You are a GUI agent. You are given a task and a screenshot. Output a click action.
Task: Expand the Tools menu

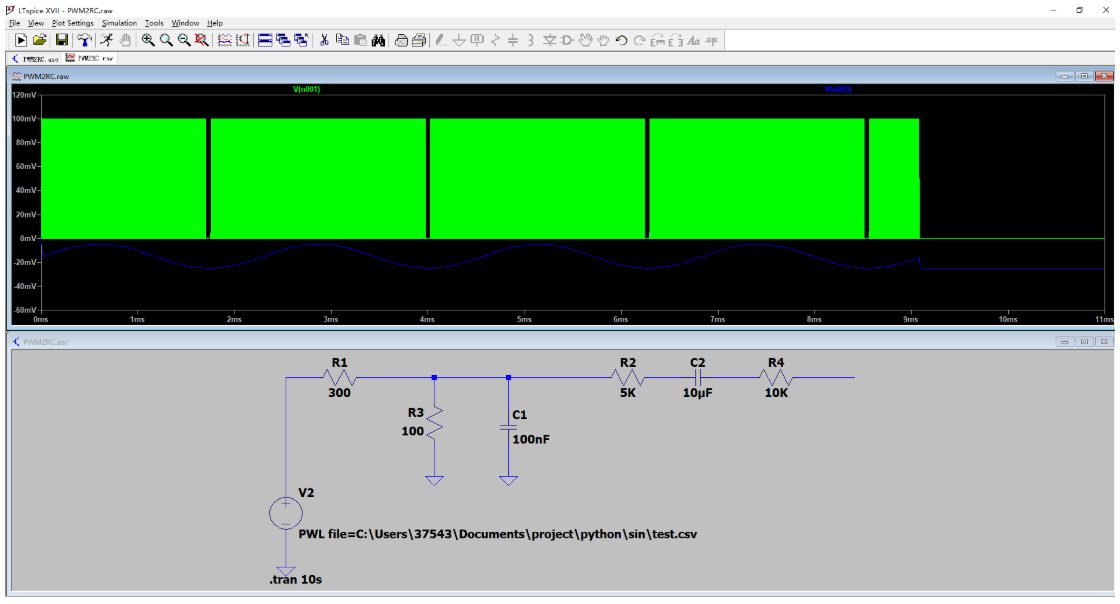coord(154,23)
